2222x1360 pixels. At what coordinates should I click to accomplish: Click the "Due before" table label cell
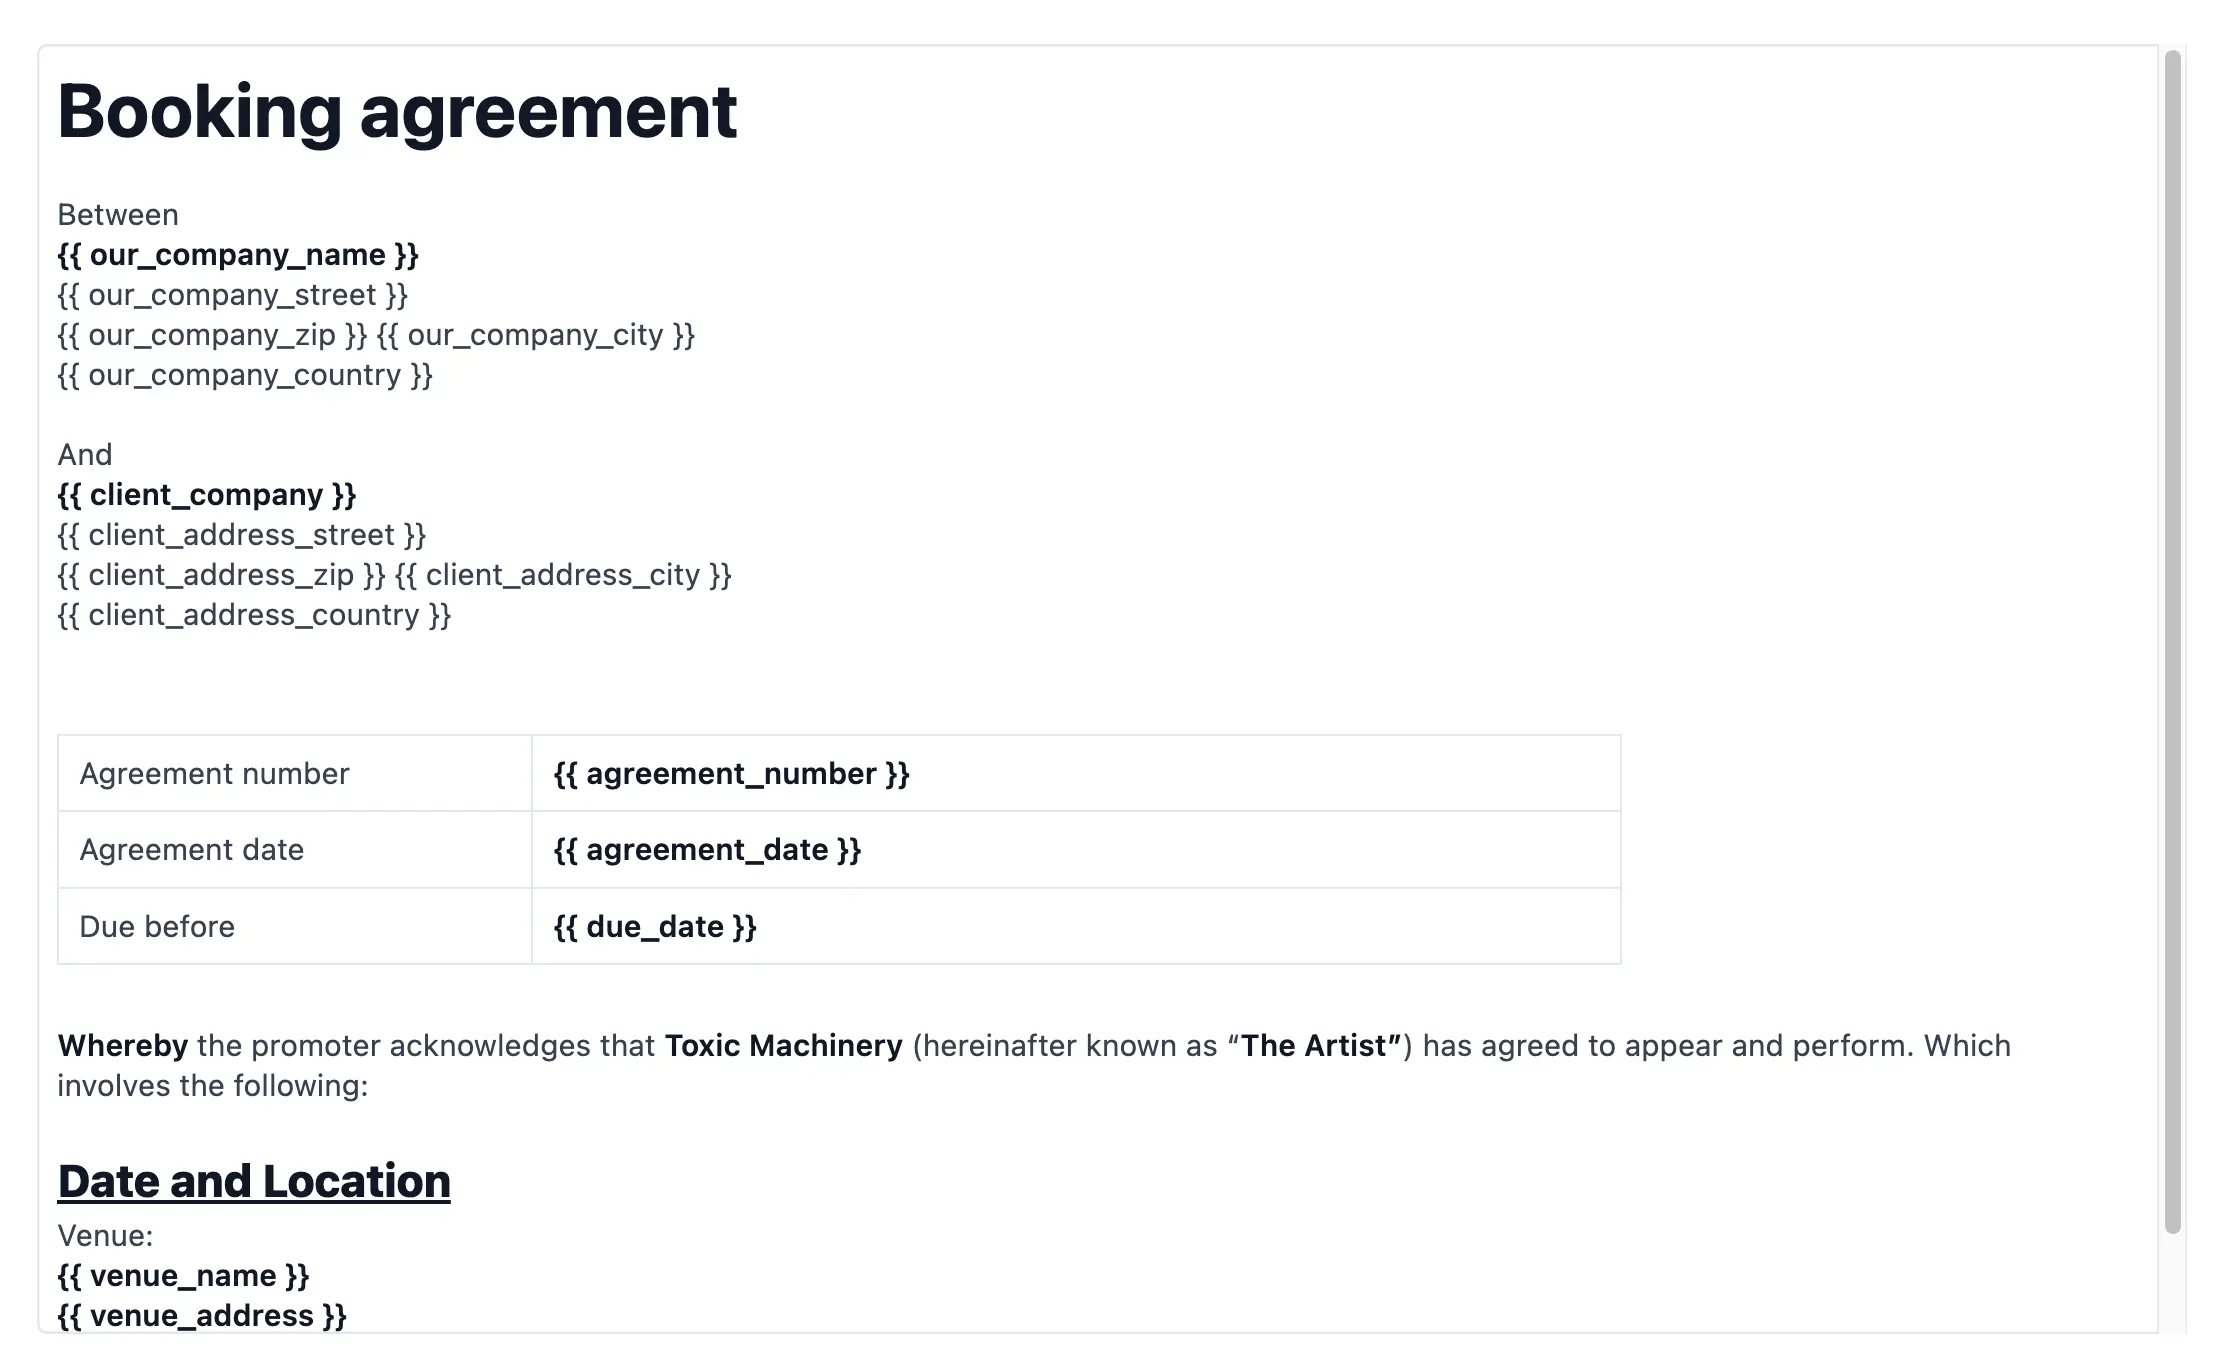(x=157, y=927)
